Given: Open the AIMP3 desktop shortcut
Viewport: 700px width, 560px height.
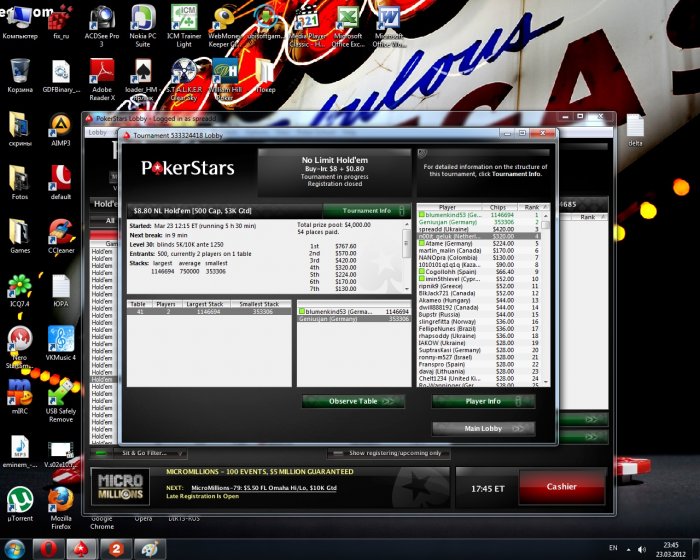Looking at the screenshot, I should point(61,129).
